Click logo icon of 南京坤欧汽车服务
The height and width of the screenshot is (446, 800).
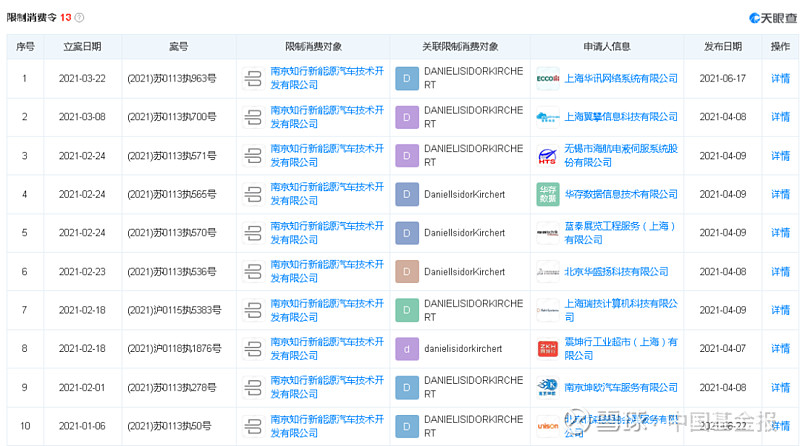pyautogui.click(x=548, y=387)
